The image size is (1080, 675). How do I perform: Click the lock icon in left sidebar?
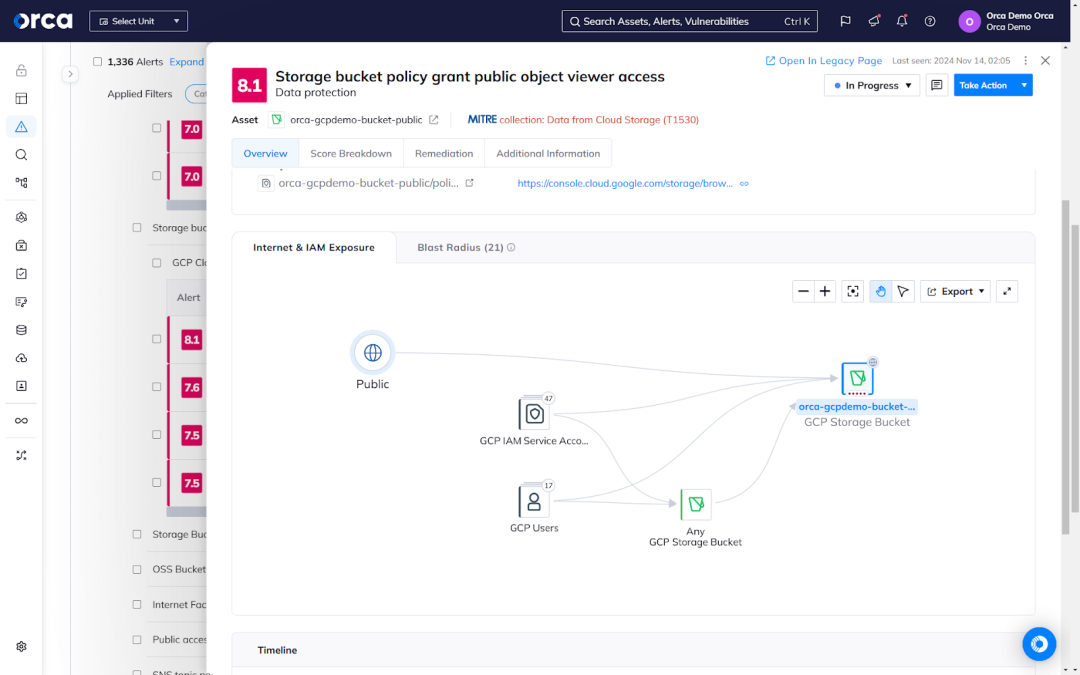click(21, 70)
